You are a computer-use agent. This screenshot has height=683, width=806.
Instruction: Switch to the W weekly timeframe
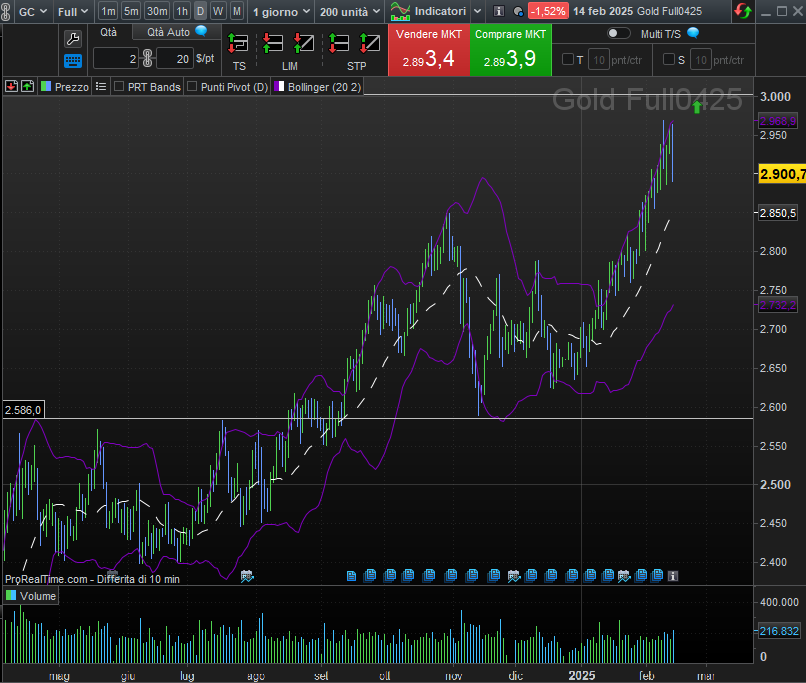point(218,11)
